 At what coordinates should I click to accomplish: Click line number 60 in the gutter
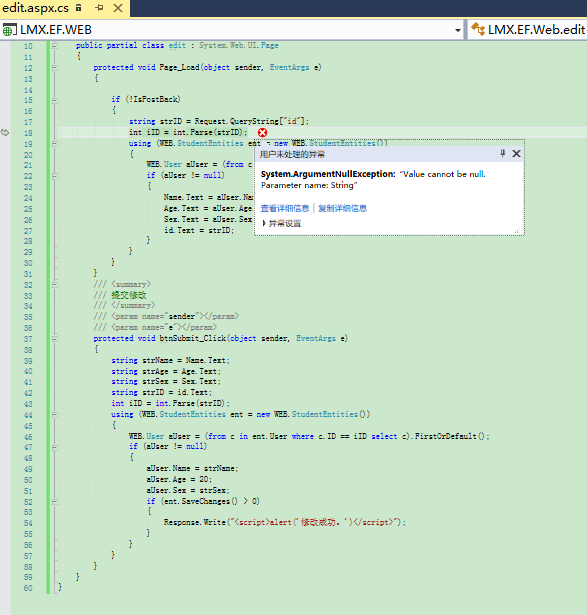coord(28,588)
